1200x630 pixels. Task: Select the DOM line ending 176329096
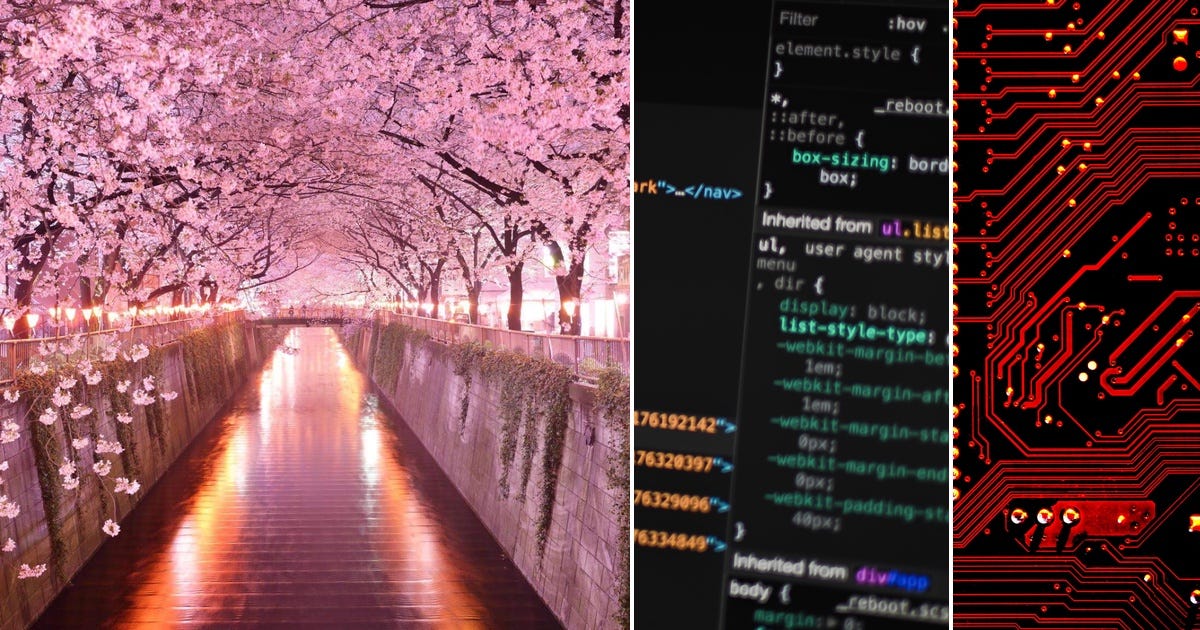[x=683, y=501]
